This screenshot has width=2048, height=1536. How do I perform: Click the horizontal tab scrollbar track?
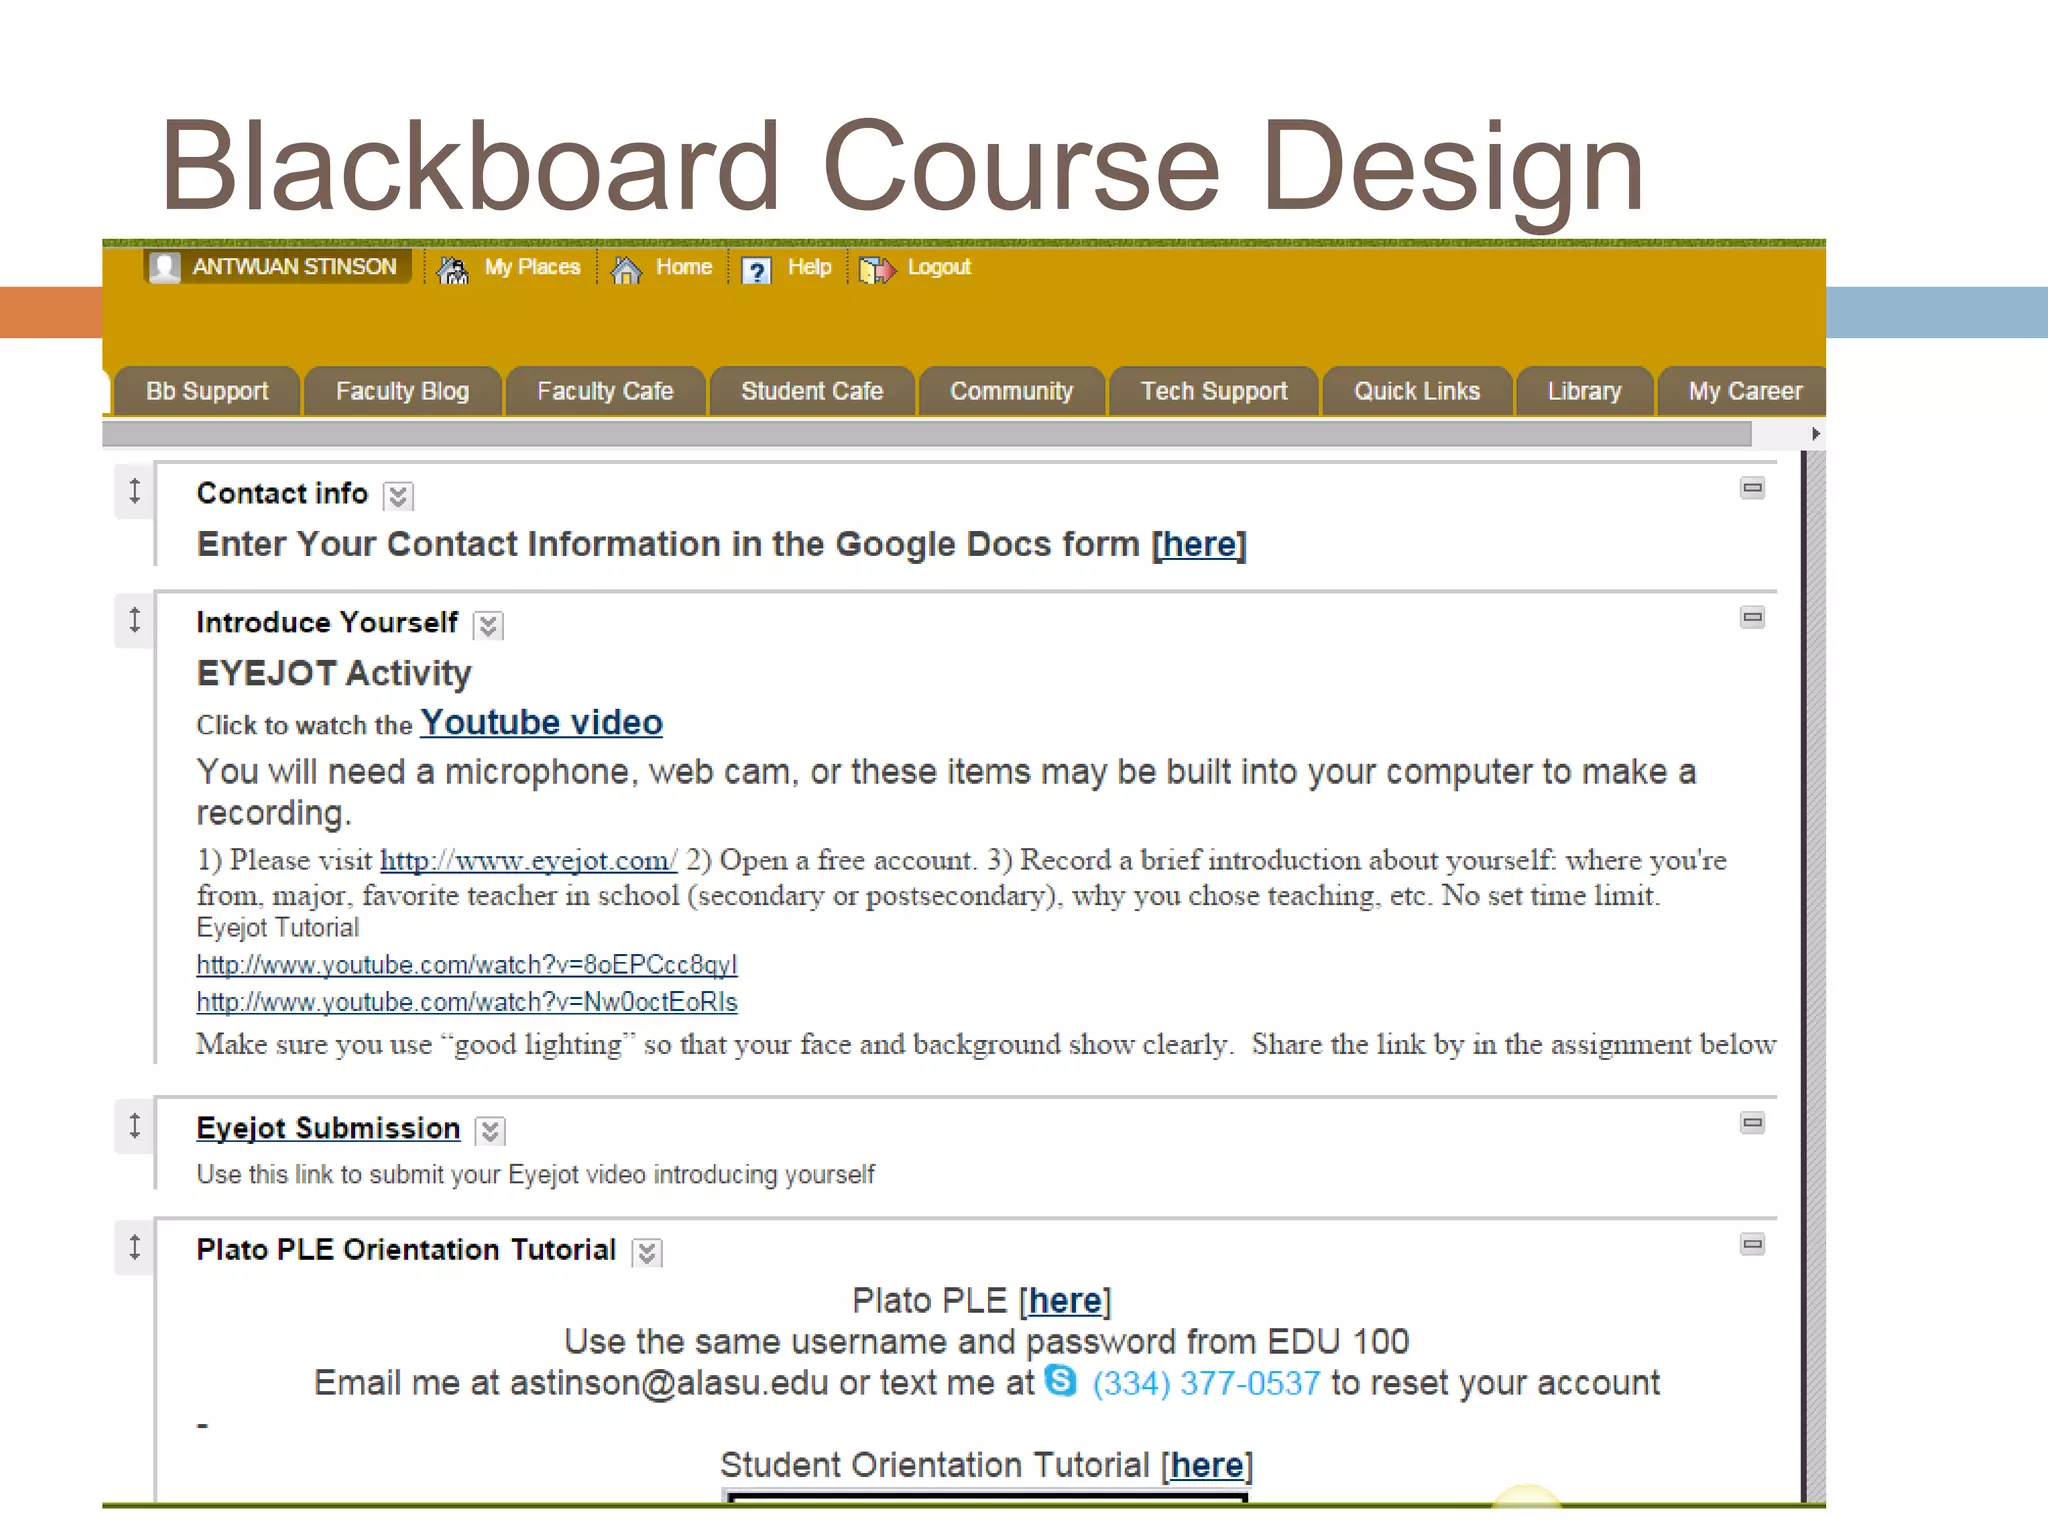(x=926, y=434)
